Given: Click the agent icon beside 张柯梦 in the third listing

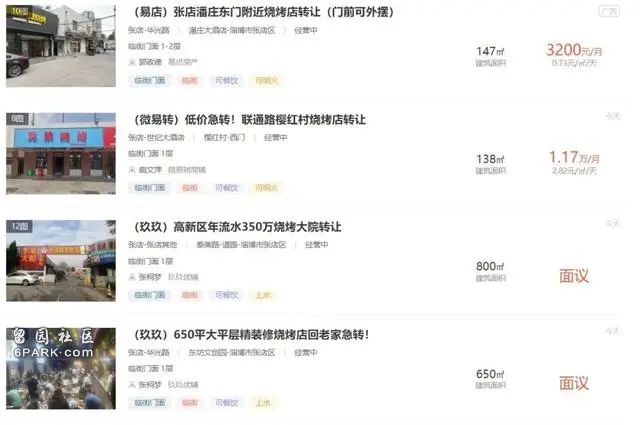Looking at the screenshot, I should (132, 277).
